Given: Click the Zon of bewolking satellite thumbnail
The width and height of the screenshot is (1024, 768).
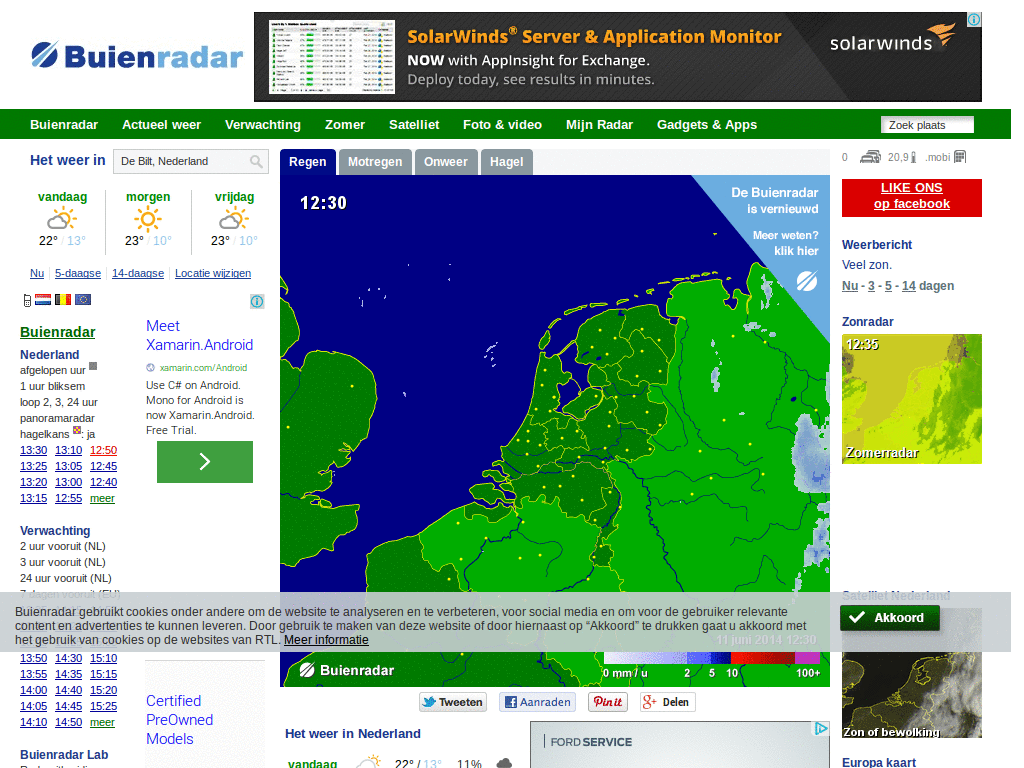Looking at the screenshot, I should coord(912,673).
